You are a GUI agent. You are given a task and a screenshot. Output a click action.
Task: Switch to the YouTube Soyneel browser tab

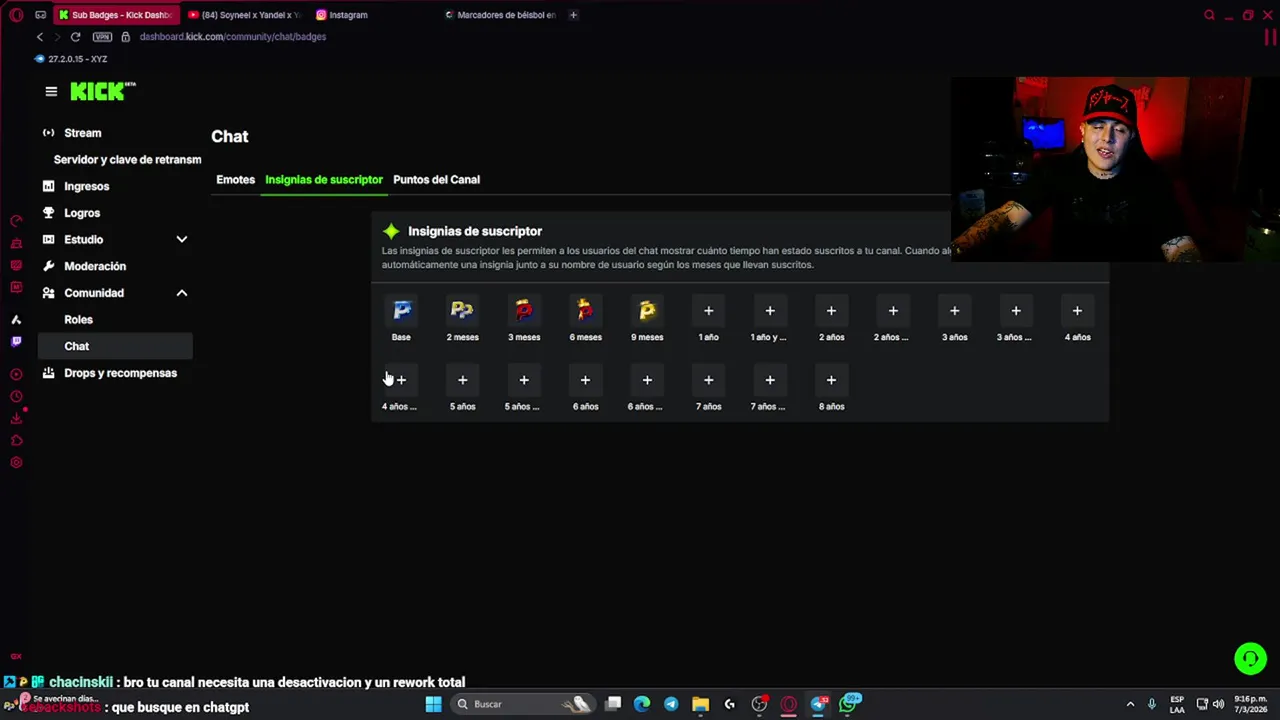click(x=245, y=15)
